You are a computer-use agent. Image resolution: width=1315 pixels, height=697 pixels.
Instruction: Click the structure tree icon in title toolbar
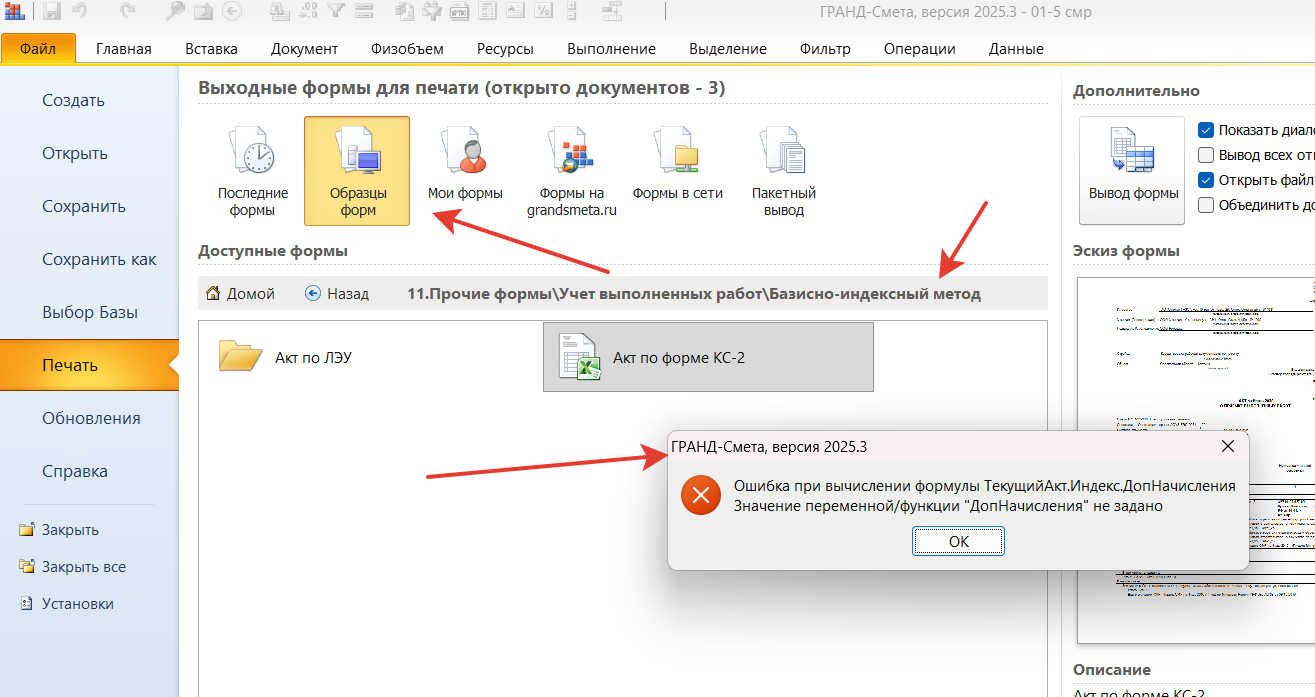click(x=613, y=12)
